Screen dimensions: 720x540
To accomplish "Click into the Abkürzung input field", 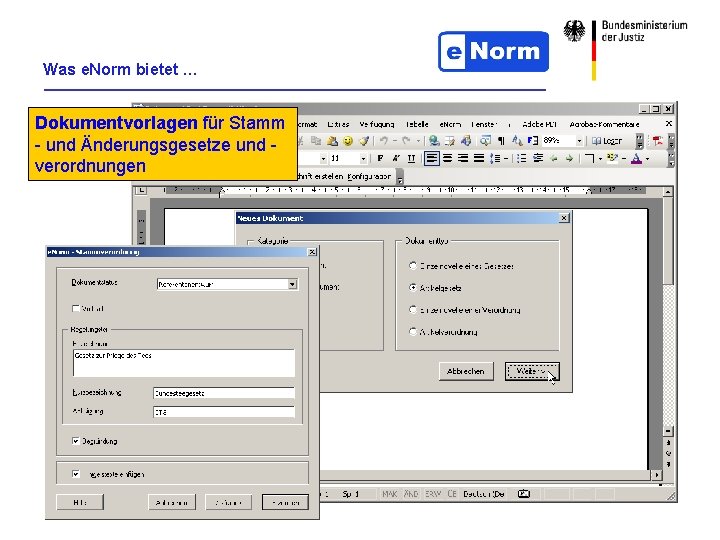I will point(224,412).
